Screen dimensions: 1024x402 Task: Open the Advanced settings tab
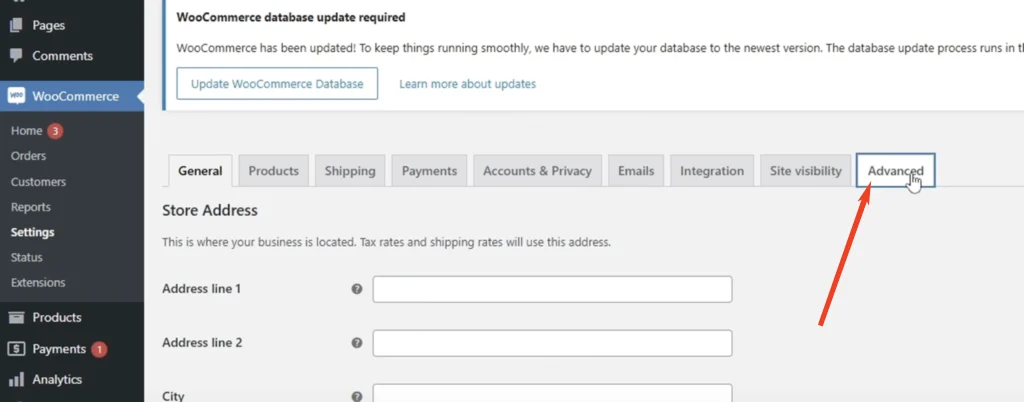pyautogui.click(x=896, y=171)
